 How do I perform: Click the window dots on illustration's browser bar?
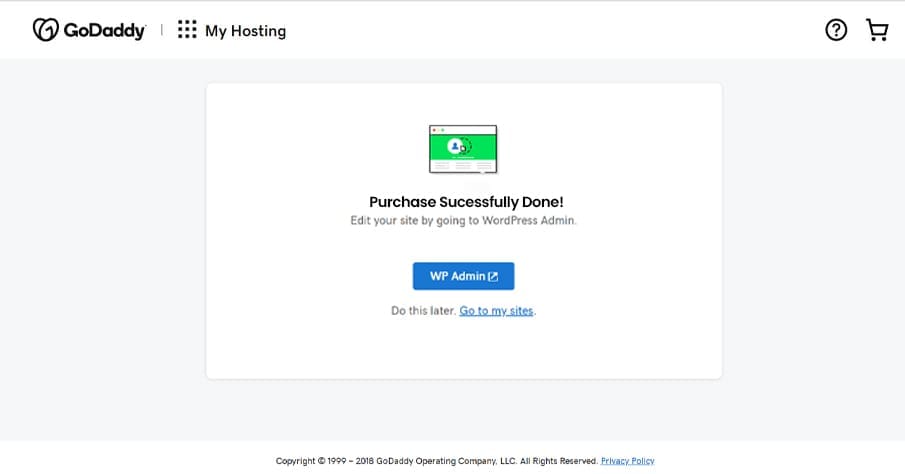tap(436, 129)
